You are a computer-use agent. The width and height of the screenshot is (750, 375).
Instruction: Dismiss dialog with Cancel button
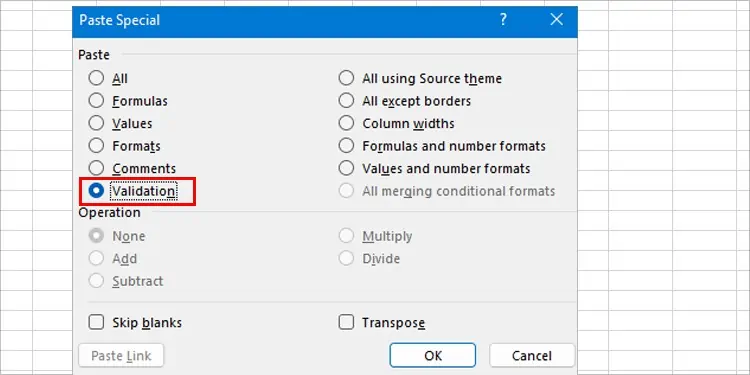(531, 355)
